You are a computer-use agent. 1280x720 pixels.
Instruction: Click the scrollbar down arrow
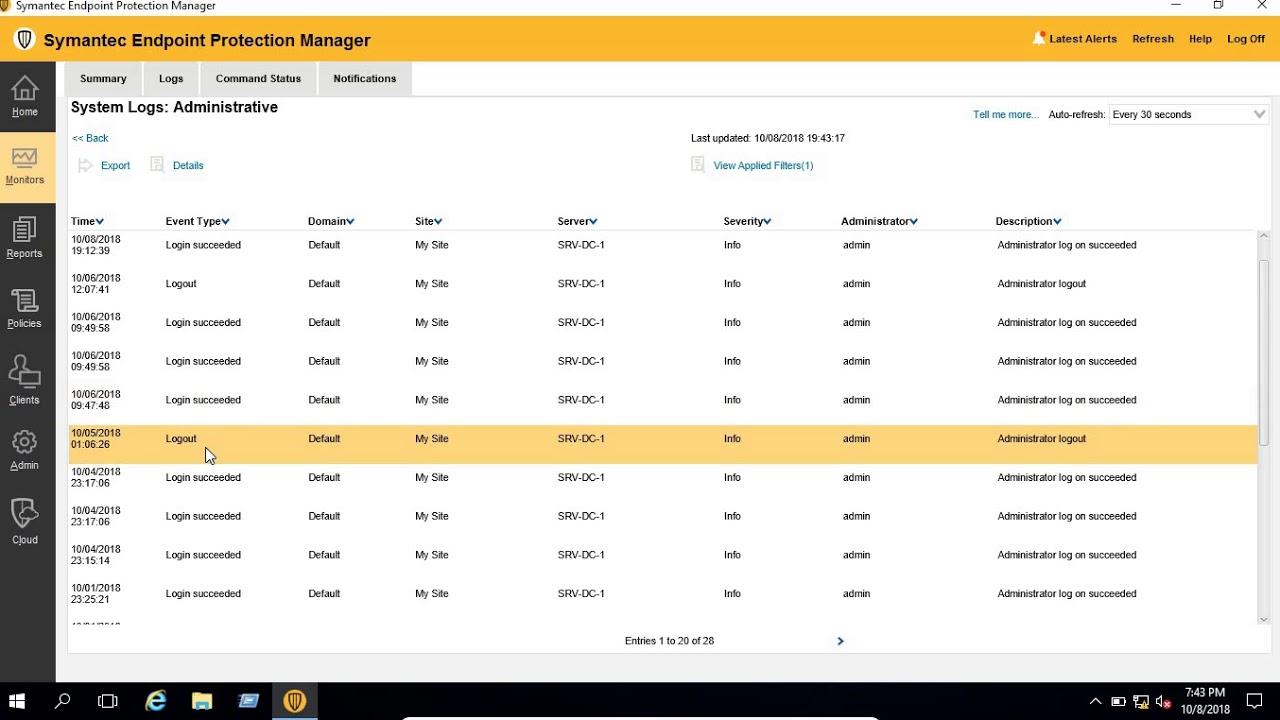click(1264, 620)
